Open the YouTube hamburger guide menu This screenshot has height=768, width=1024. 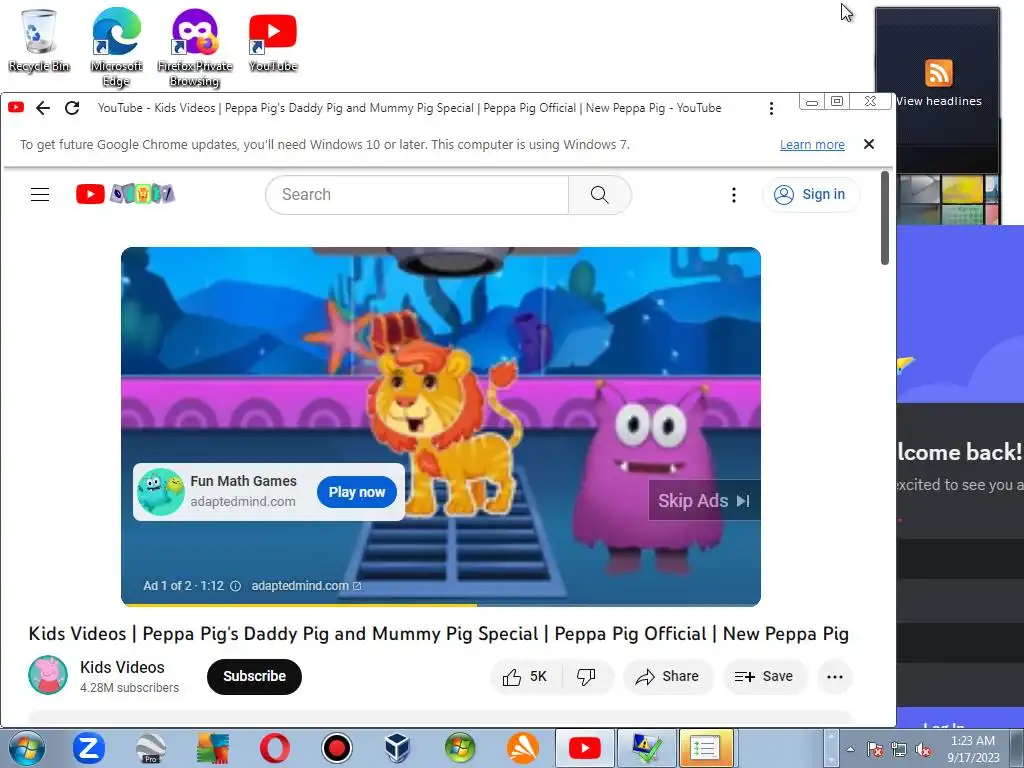point(40,195)
